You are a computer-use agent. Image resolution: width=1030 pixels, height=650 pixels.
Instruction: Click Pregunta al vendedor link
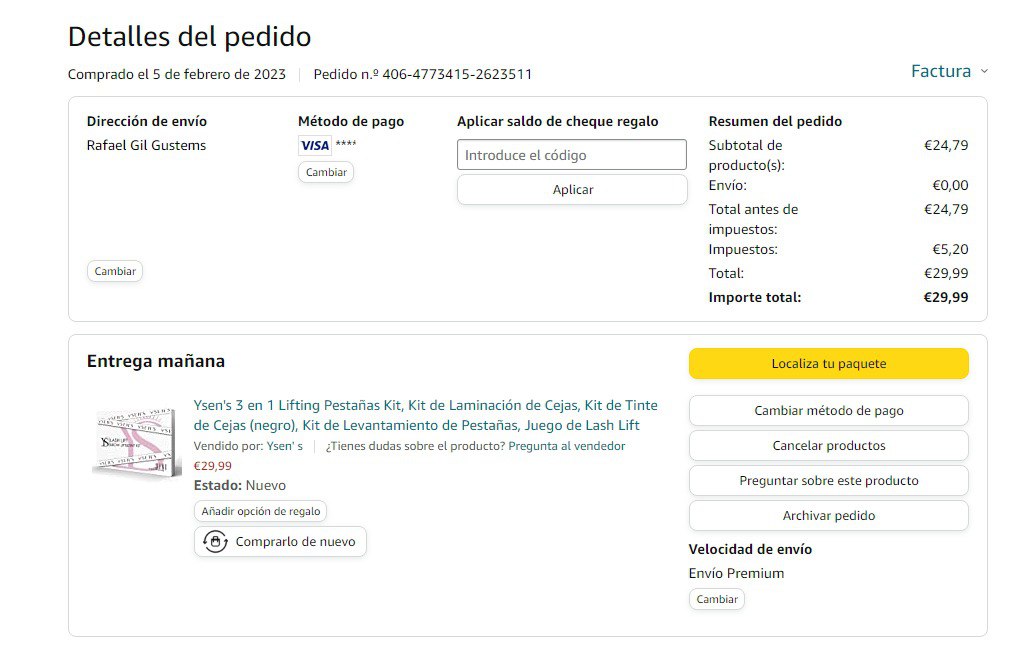[566, 446]
